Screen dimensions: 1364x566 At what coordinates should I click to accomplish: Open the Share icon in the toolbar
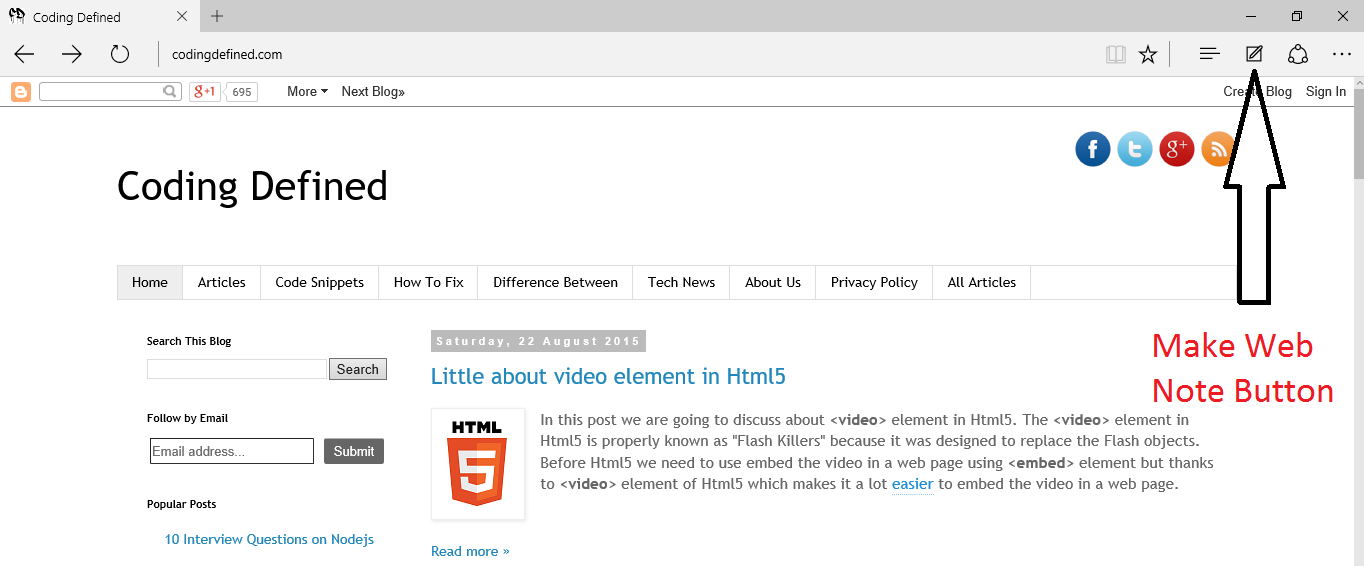click(1298, 54)
